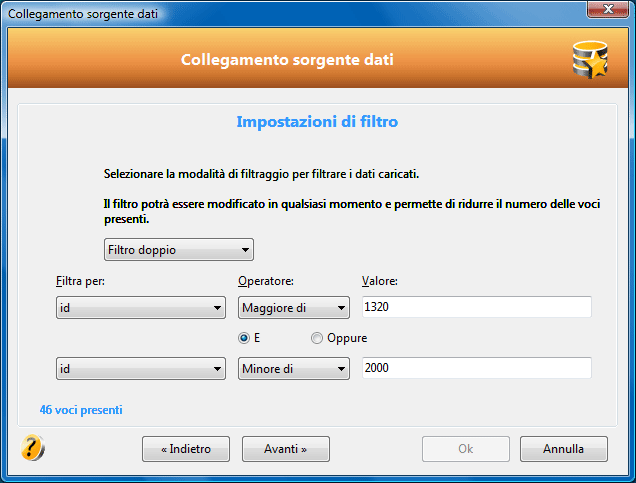This screenshot has width=636, height=483.
Task: Proceed with the 'Avanti »' button
Action: point(286,449)
